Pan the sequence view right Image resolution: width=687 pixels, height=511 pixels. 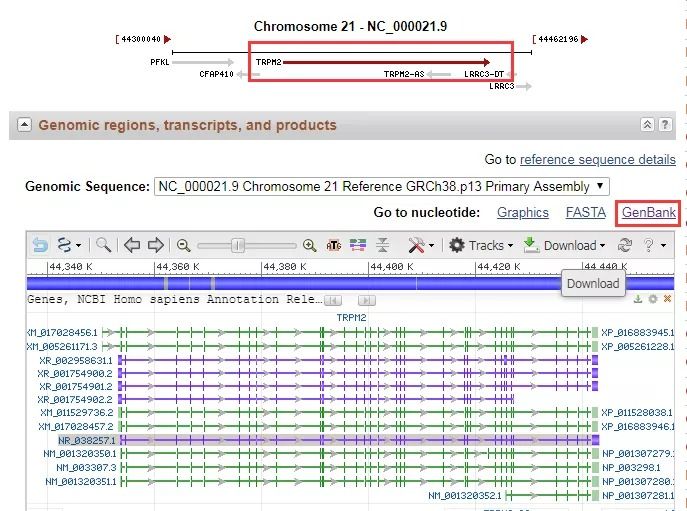click(155, 245)
